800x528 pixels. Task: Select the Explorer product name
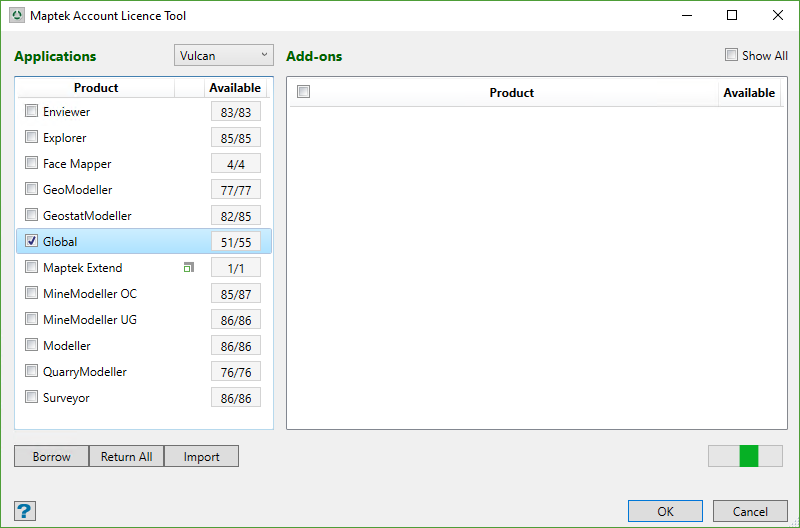click(x=65, y=138)
